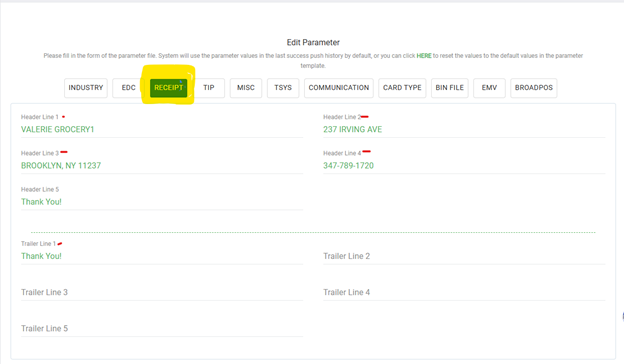The image size is (624, 364).
Task: Click the Edit Parameter heading text
Action: 313,43
